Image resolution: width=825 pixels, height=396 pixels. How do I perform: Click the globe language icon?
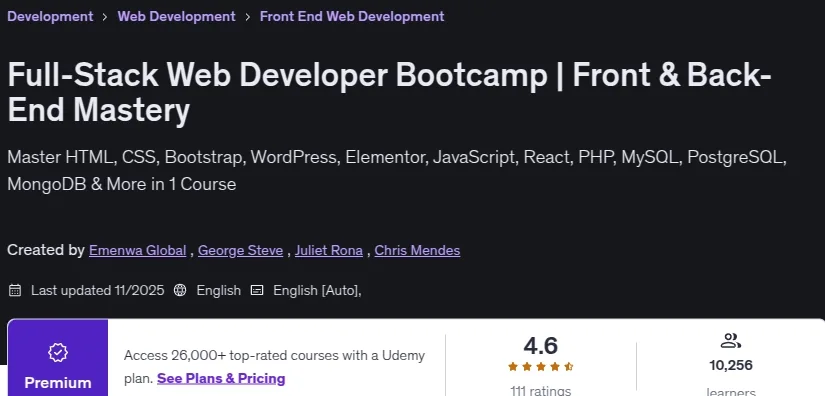[x=180, y=290]
